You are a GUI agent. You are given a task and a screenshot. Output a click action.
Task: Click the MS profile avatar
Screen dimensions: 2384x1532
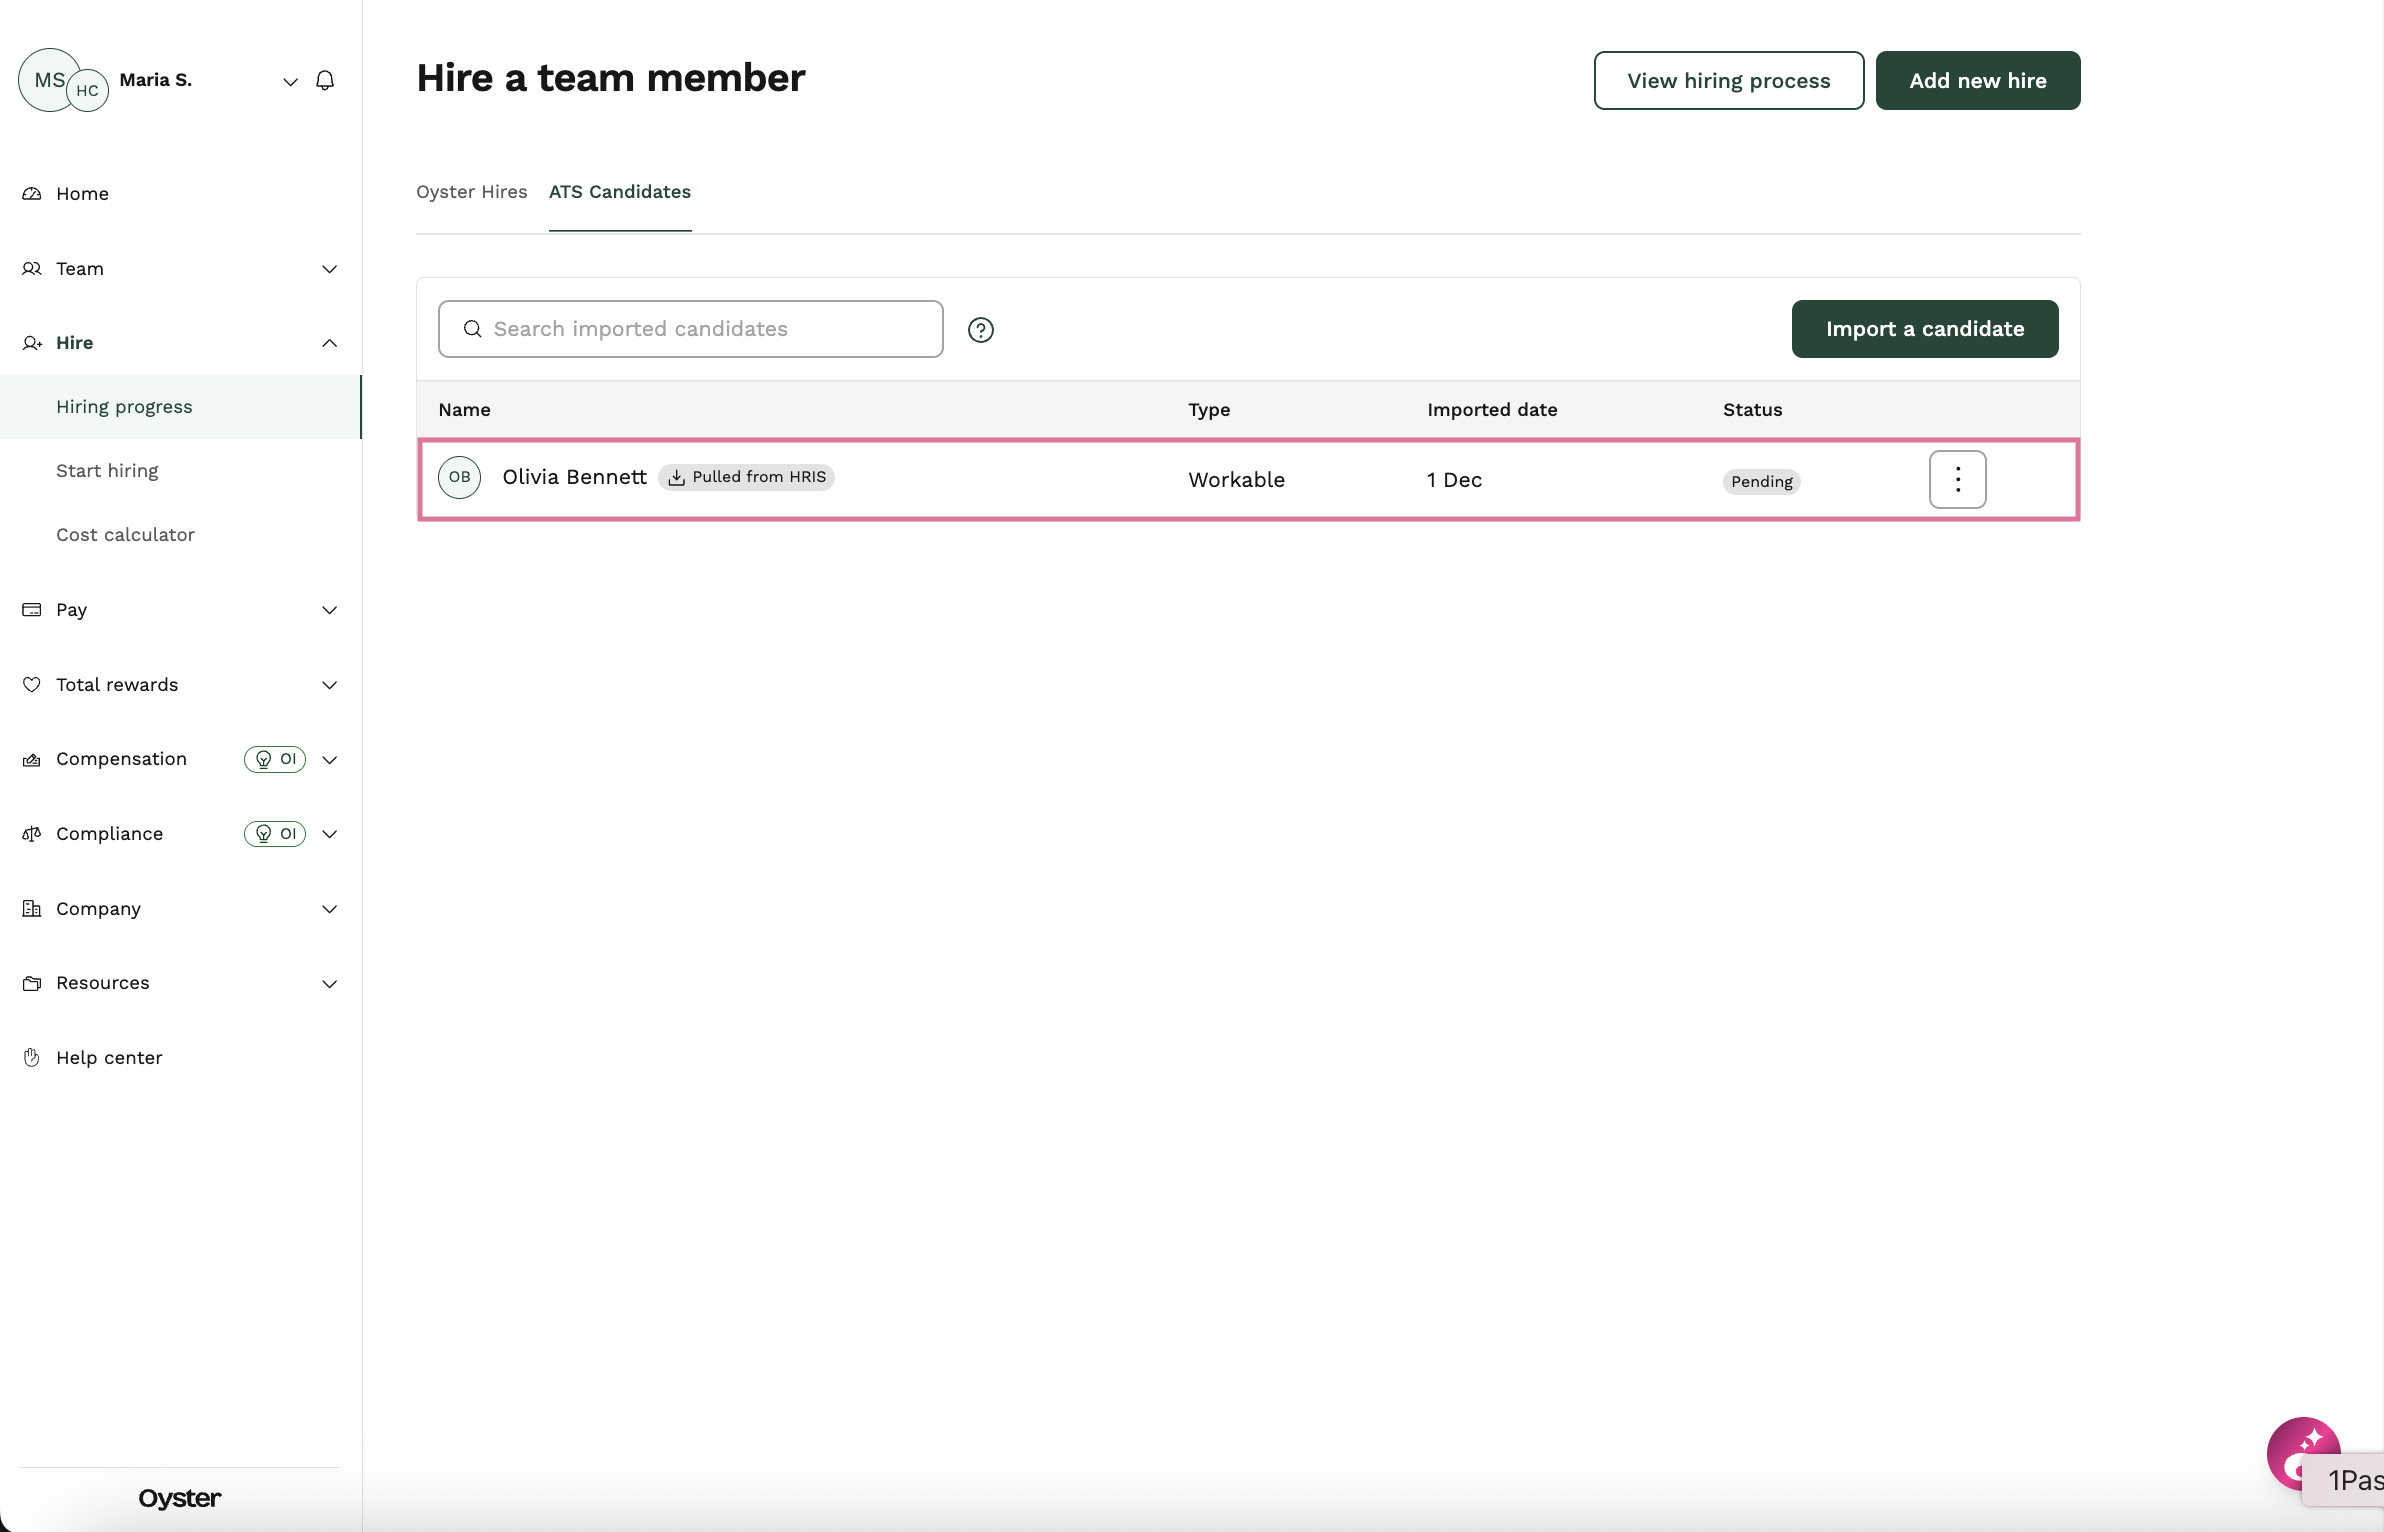tap(49, 80)
